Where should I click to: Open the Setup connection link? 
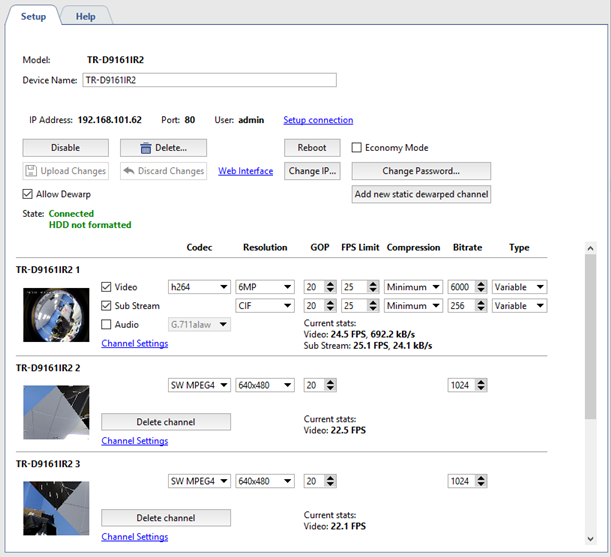coord(318,120)
